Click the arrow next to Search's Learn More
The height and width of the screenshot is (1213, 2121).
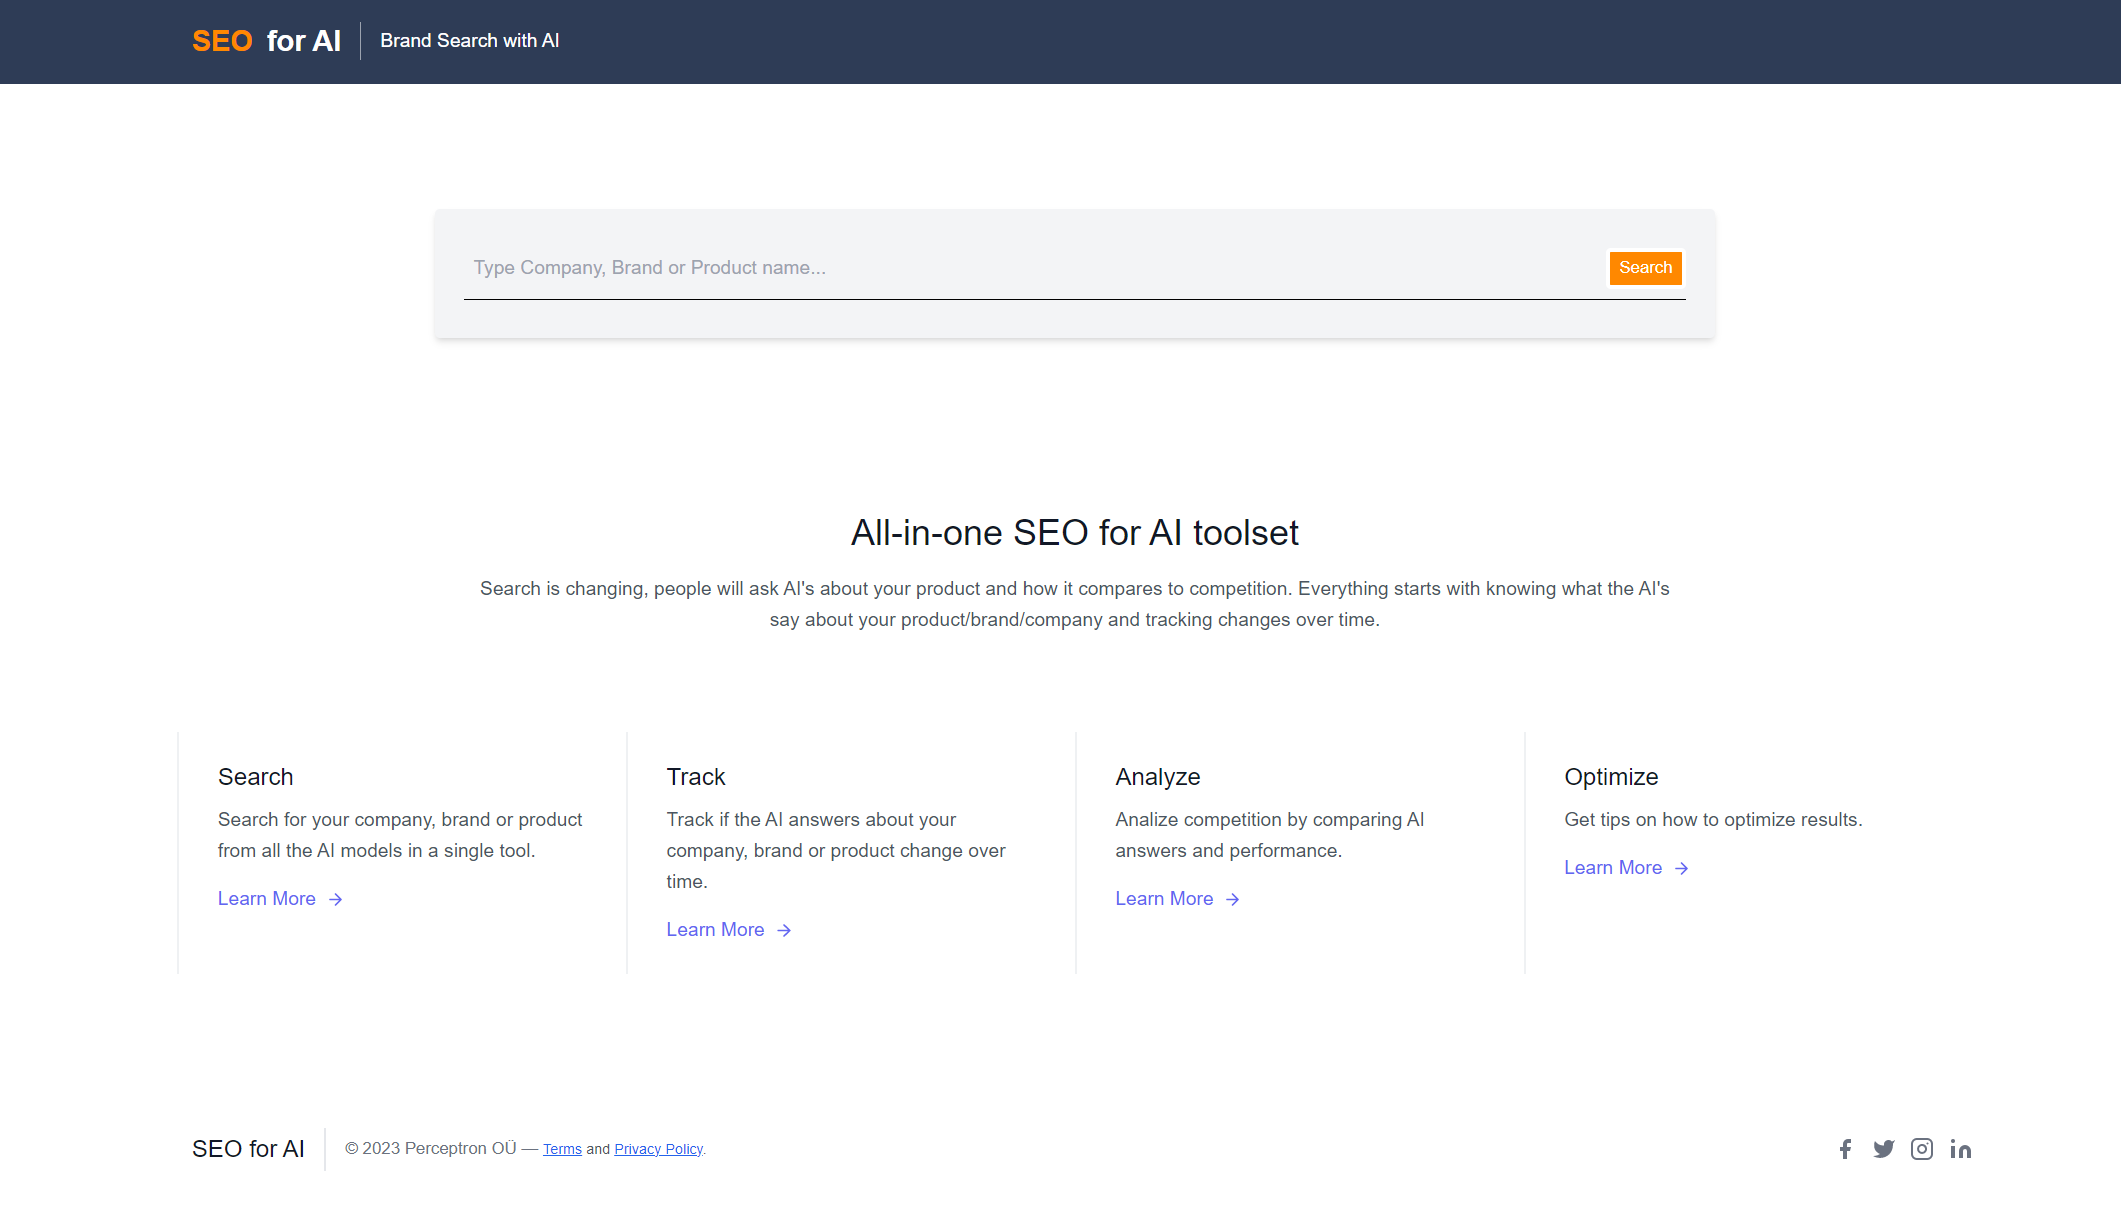[336, 899]
